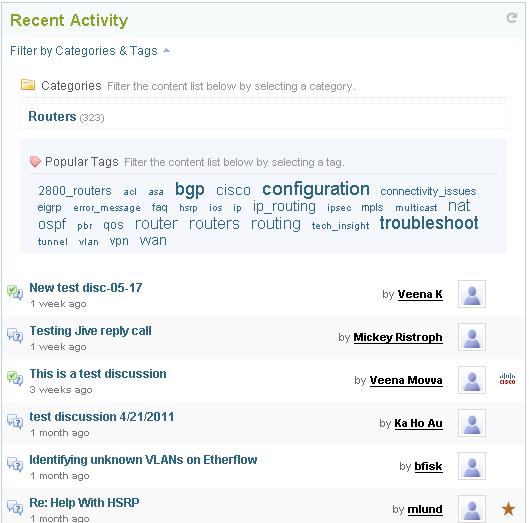Click the star badge next to mlund
Screen dimensions: 529x523
pos(508,508)
